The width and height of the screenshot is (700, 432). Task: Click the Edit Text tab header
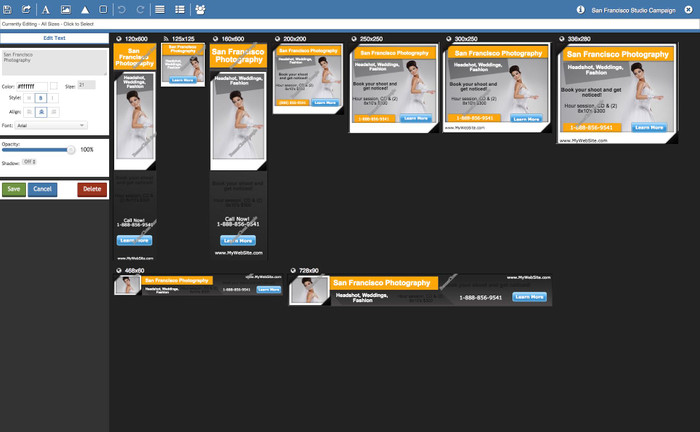[54, 37]
